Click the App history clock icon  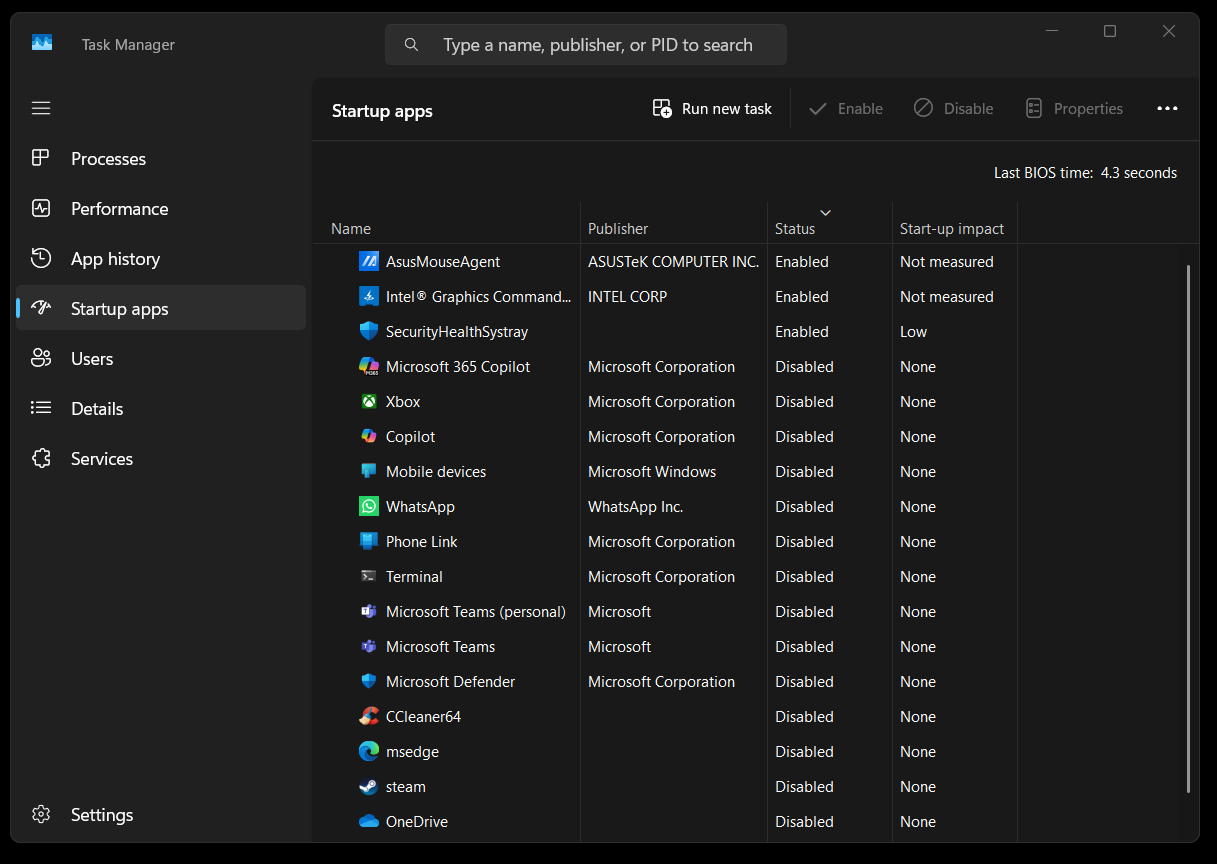(41, 259)
